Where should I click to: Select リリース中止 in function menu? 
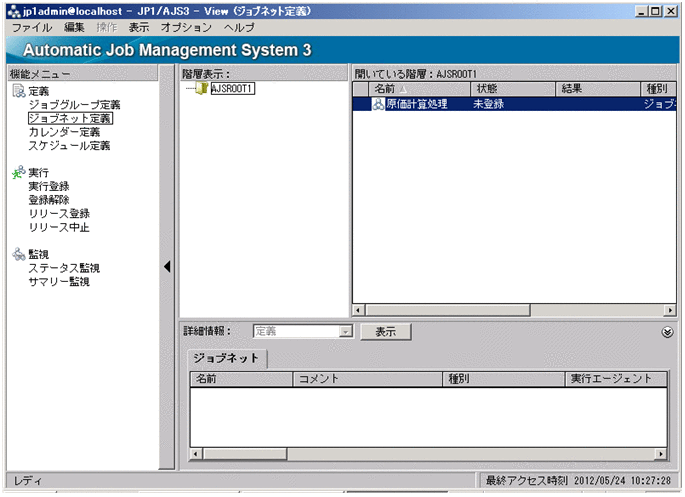point(59,227)
